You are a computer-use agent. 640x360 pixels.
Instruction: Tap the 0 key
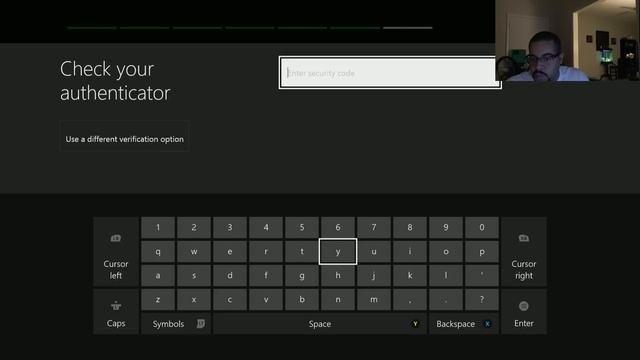[482, 227]
